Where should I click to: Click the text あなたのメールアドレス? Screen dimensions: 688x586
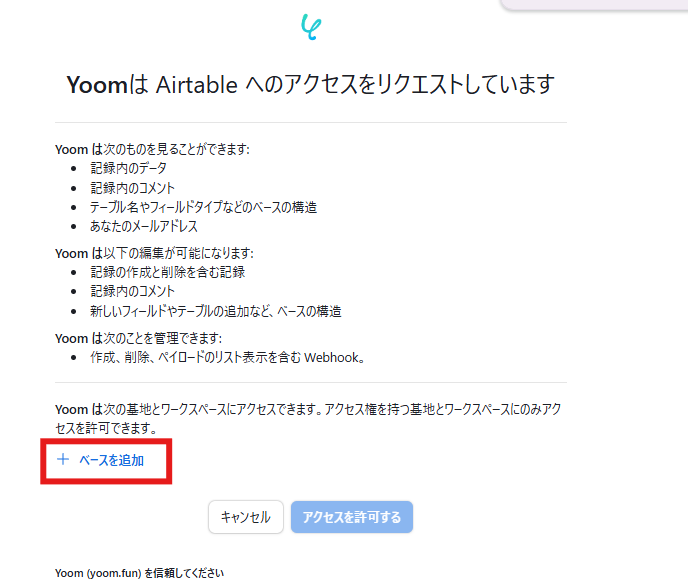point(144,226)
